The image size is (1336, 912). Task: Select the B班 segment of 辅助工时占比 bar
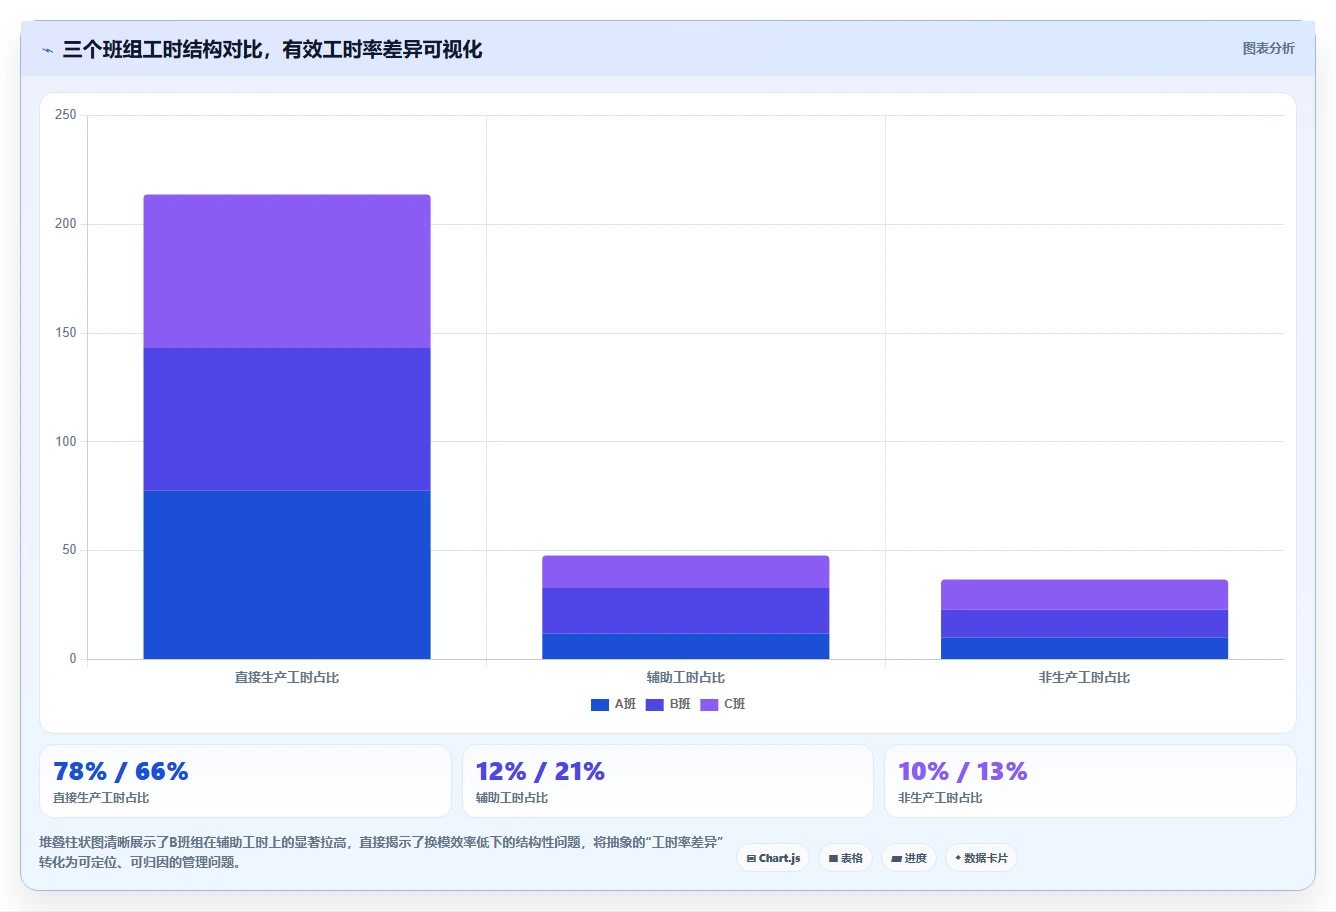tap(686, 610)
